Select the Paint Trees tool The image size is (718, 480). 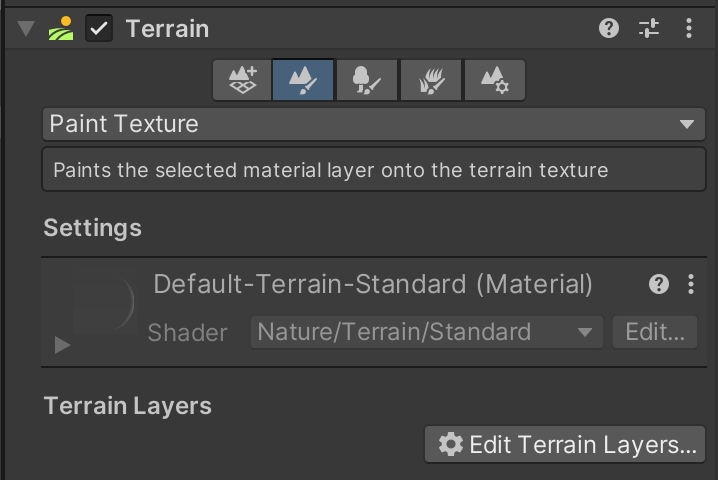[x=366, y=79]
